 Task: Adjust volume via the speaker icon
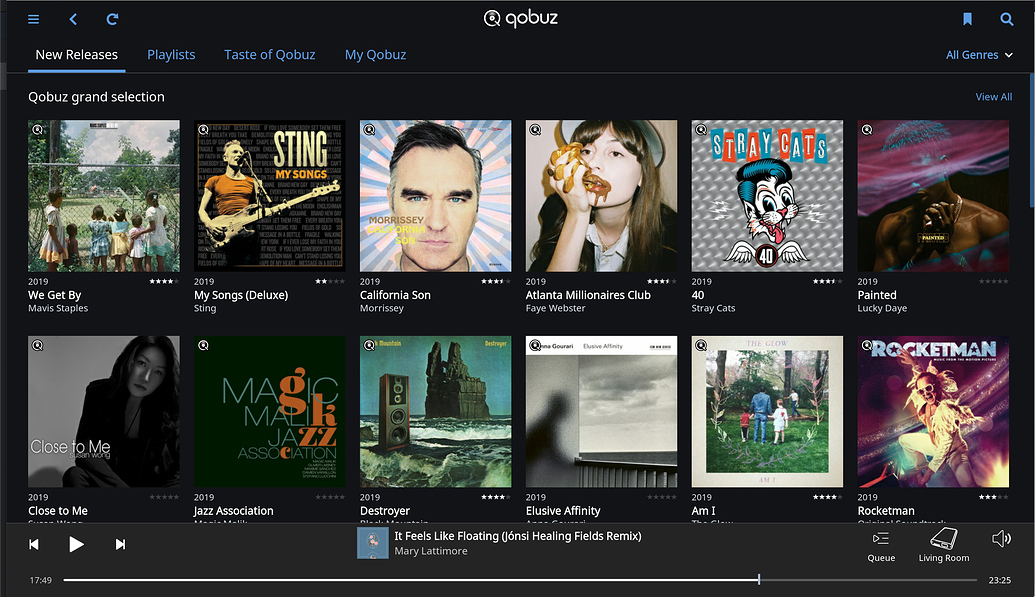pyautogui.click(x=1001, y=538)
